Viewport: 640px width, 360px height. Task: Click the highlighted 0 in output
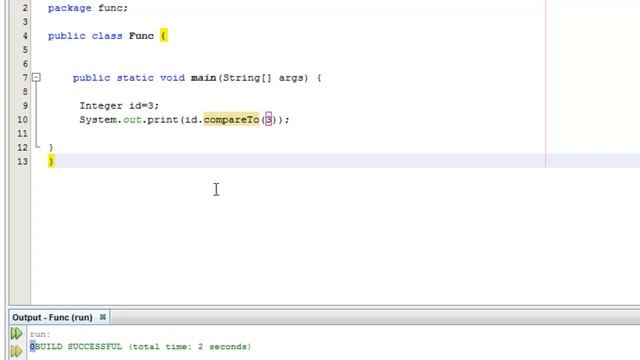[x=33, y=347]
